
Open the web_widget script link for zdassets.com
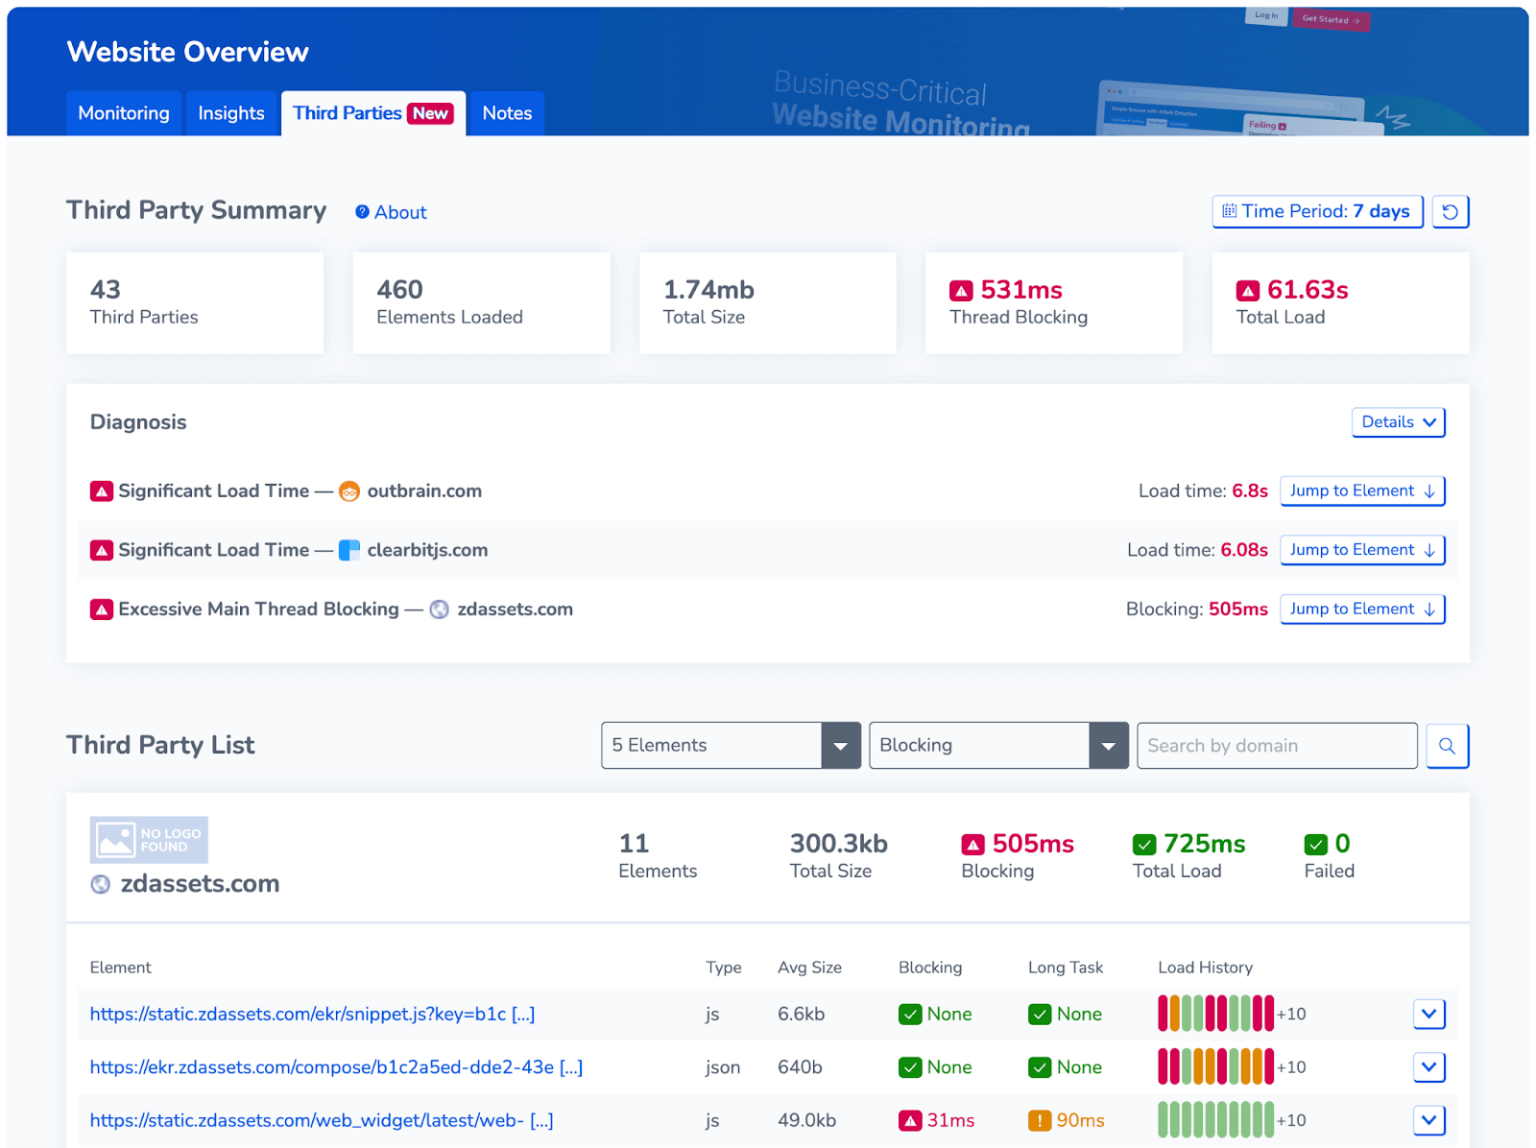[320, 1120]
